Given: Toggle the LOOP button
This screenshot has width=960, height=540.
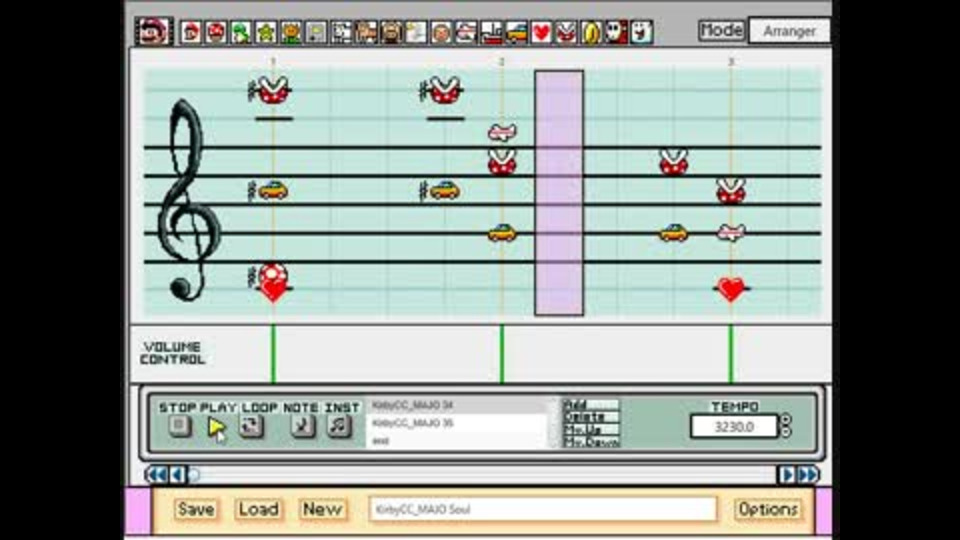Looking at the screenshot, I should pos(252,426).
